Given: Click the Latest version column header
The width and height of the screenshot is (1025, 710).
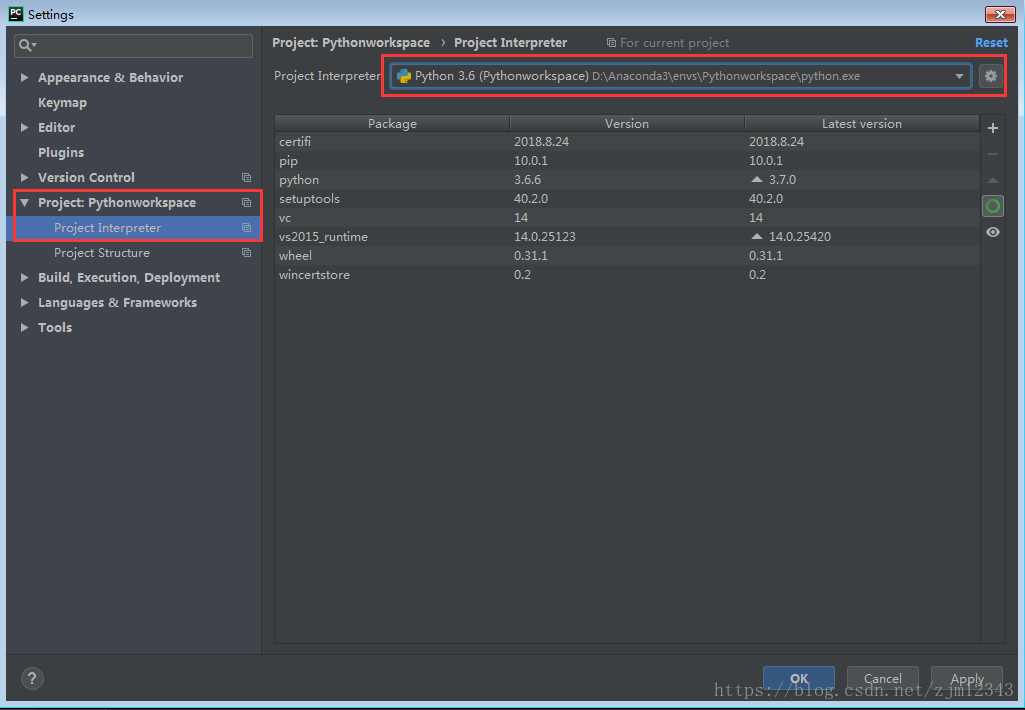Looking at the screenshot, I should click(x=862, y=124).
